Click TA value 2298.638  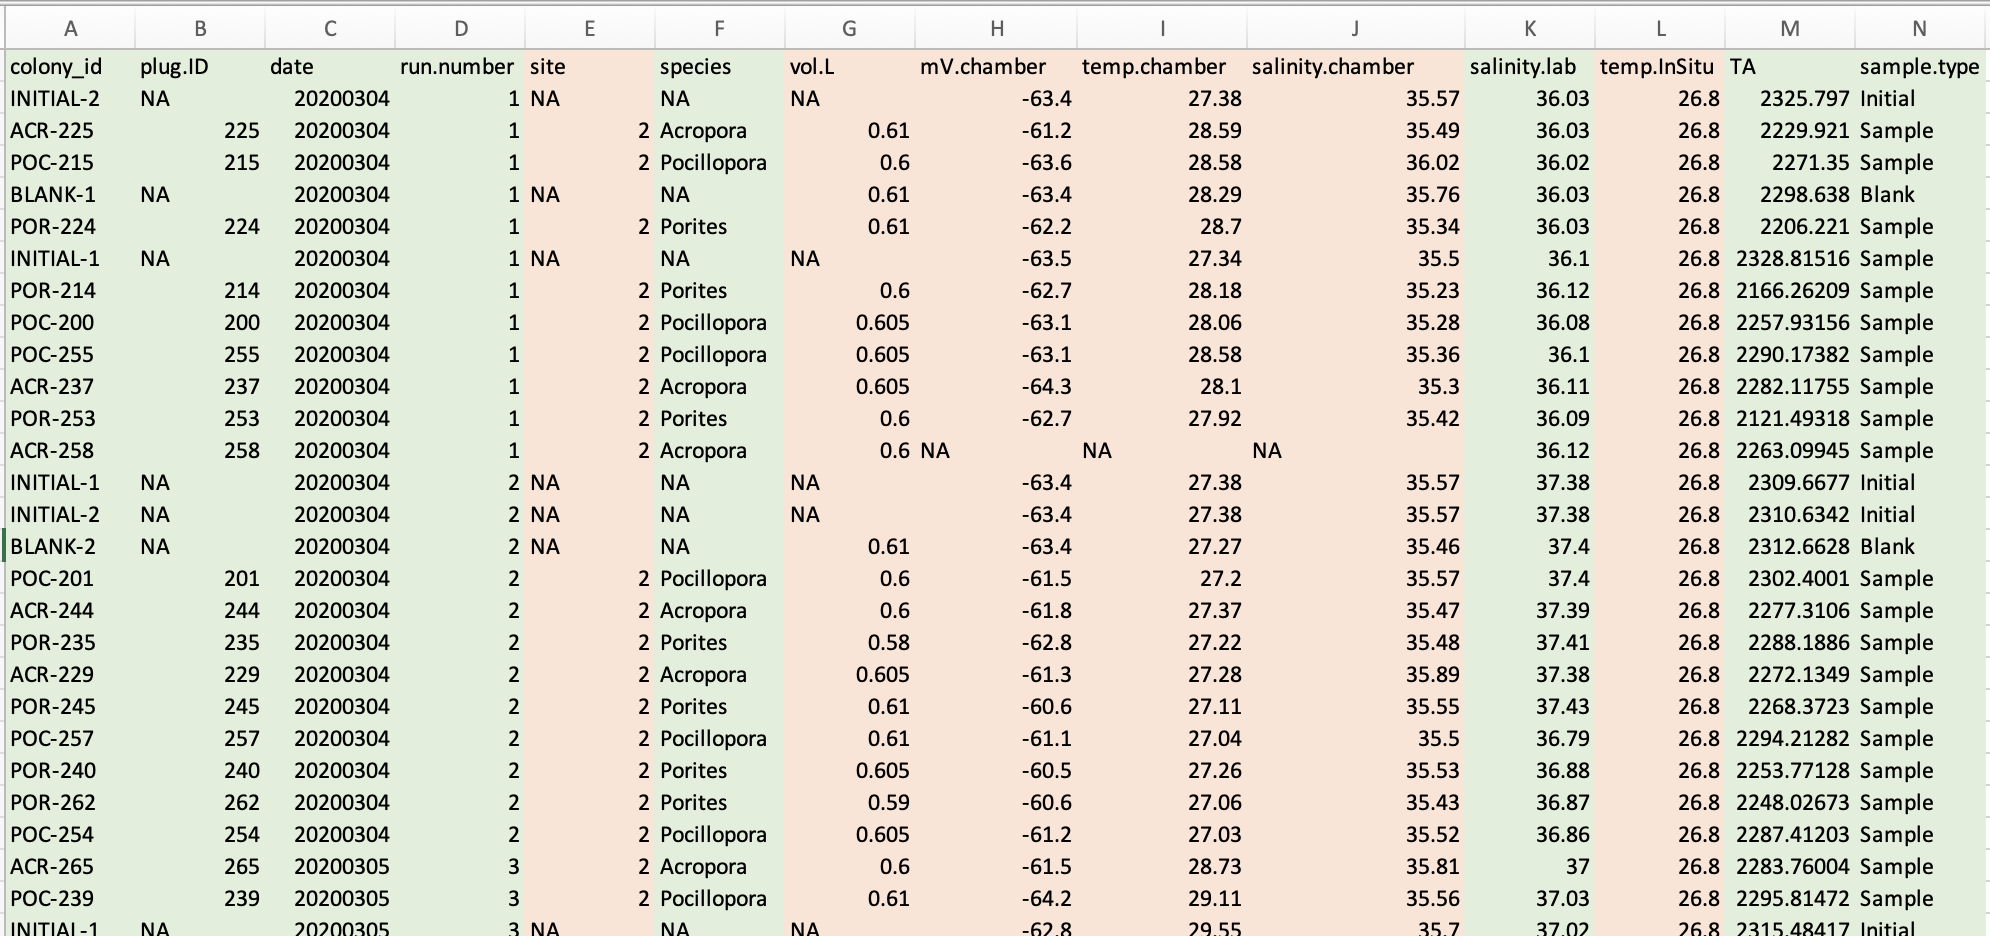tap(1790, 195)
